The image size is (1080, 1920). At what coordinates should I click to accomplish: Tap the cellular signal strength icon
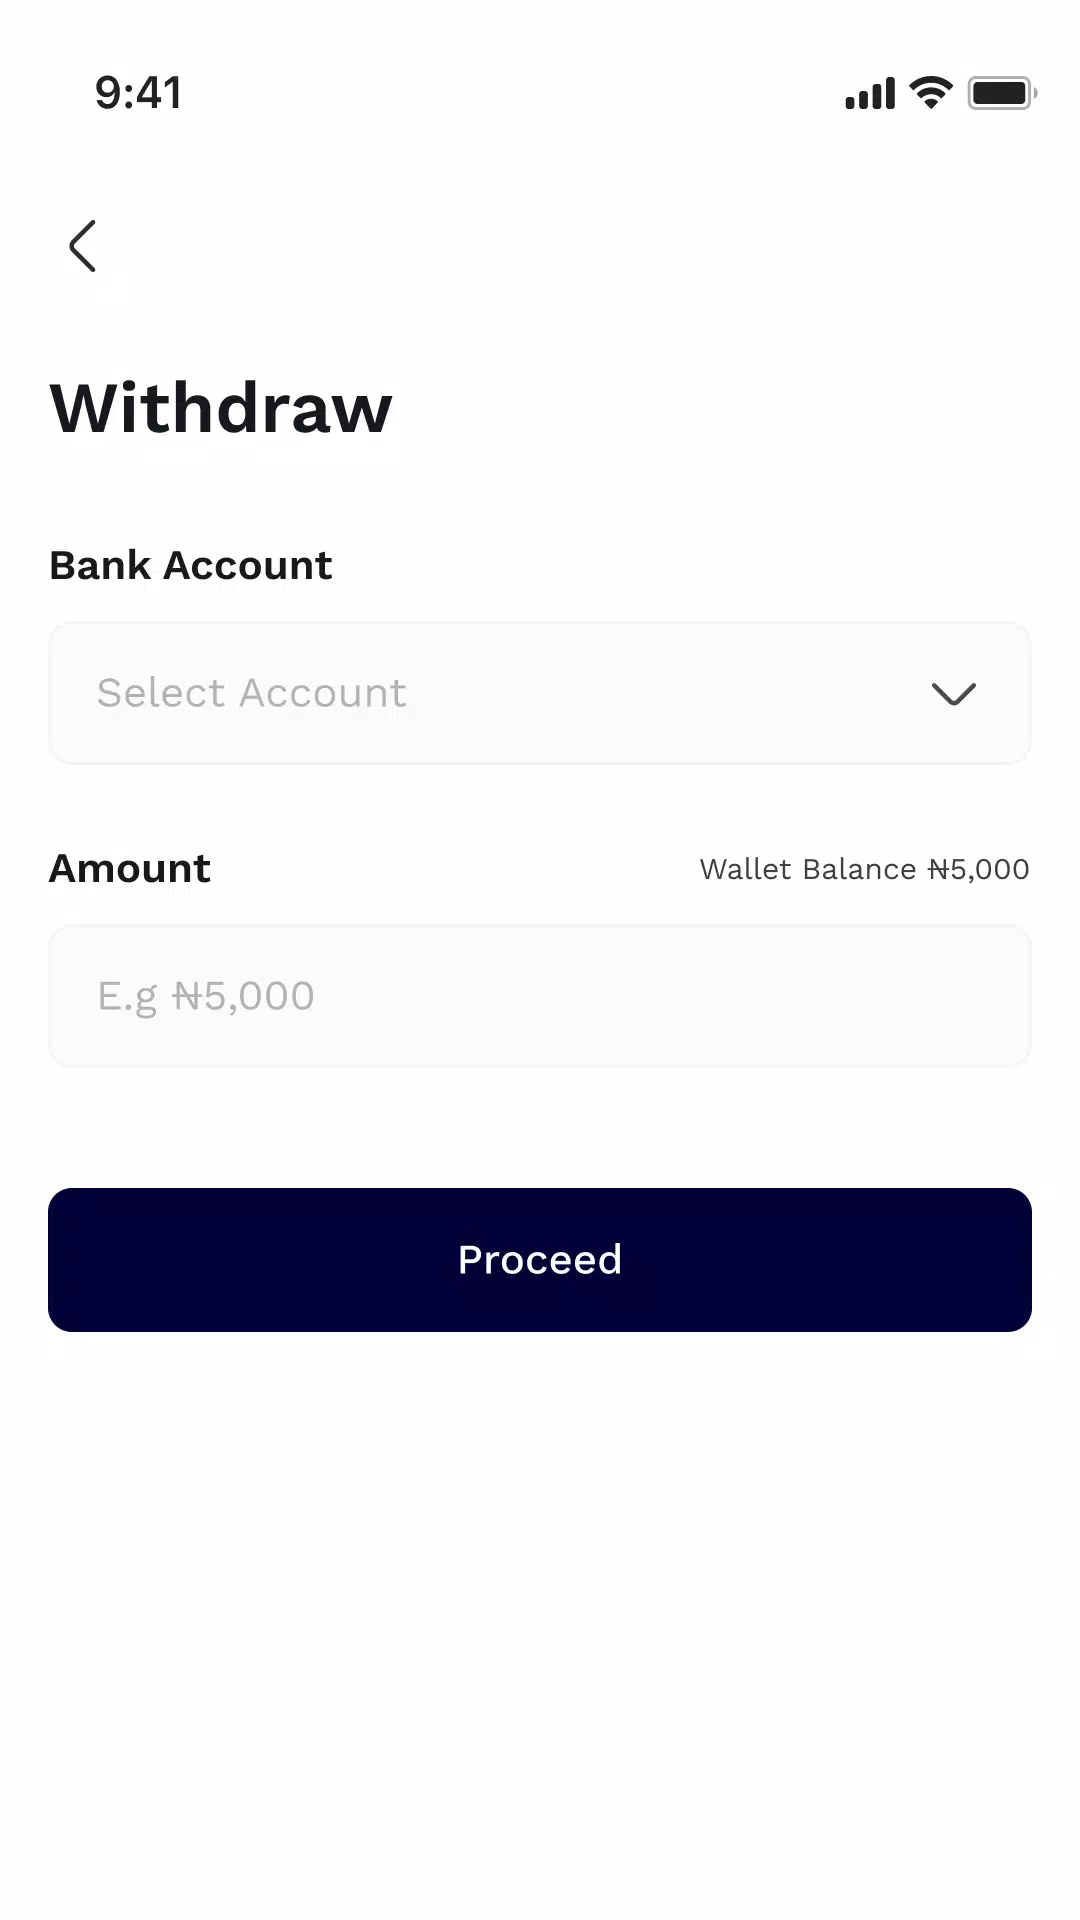click(x=869, y=94)
